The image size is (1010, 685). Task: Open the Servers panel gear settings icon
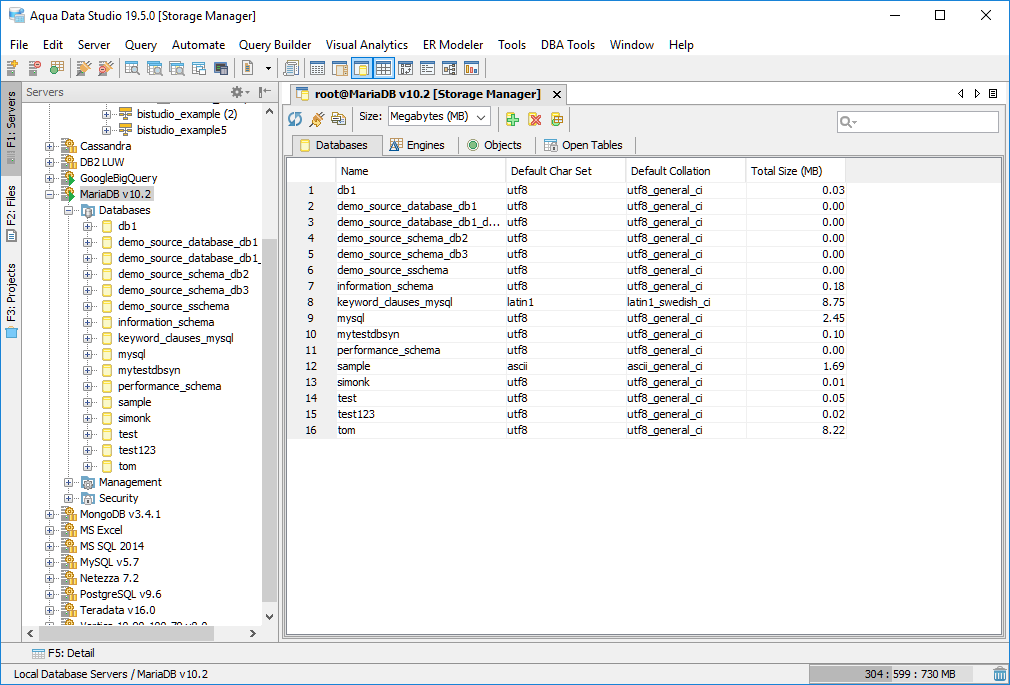coord(239,92)
